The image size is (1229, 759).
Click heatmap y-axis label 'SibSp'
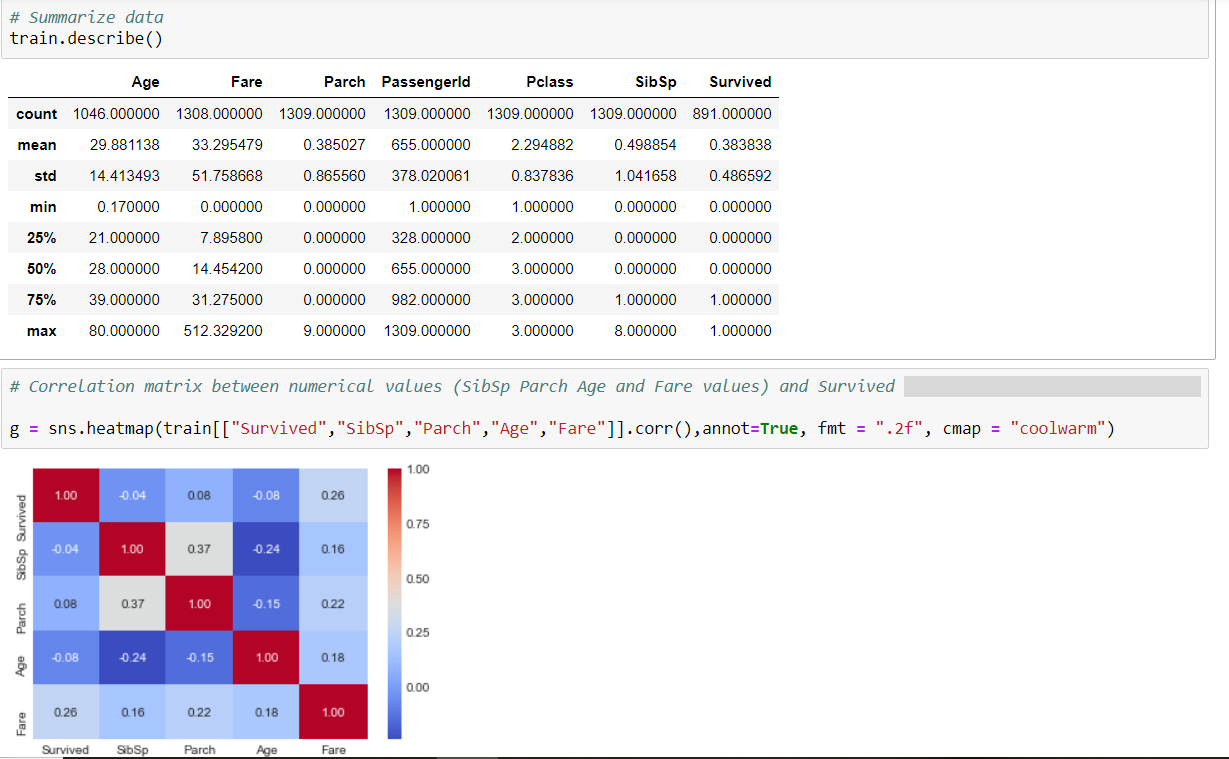[21, 565]
